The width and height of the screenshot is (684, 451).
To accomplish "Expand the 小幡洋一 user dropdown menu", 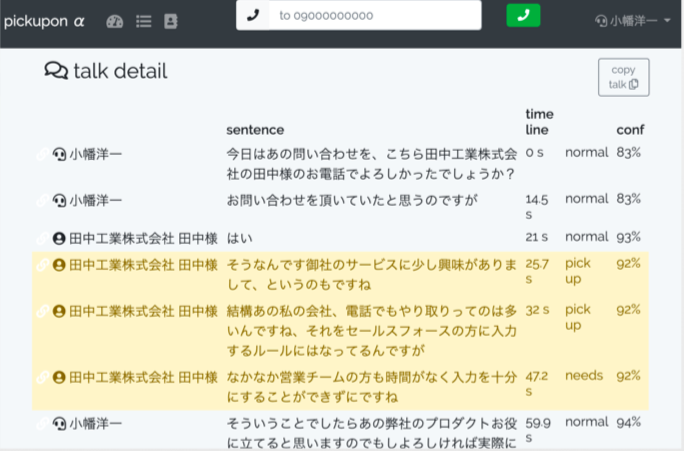I will [x=632, y=20].
